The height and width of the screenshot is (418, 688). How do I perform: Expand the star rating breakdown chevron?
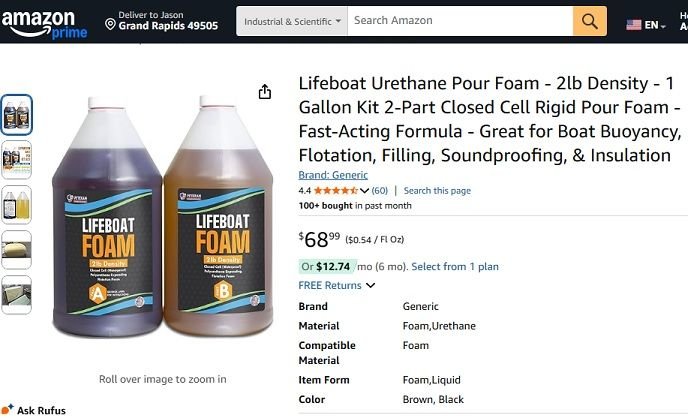[365, 190]
